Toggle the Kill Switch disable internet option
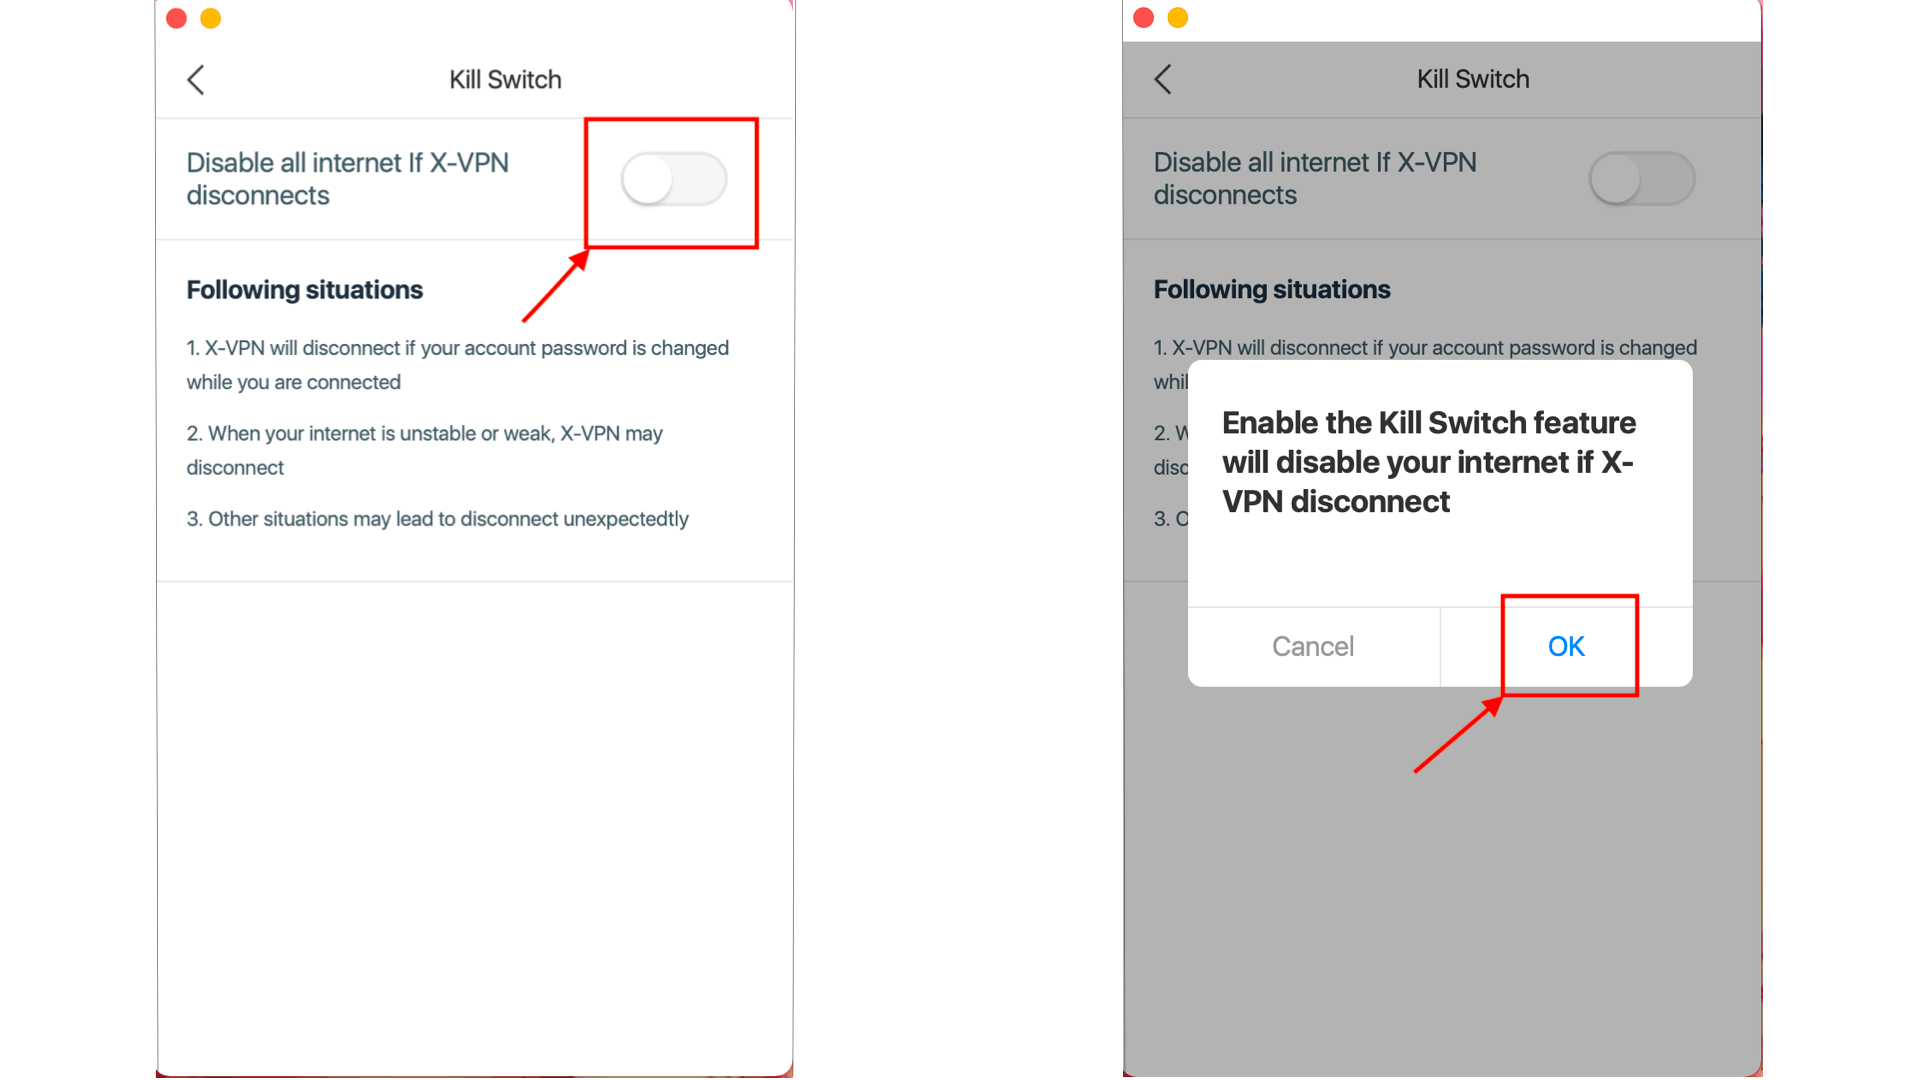The image size is (1920, 1080). click(x=676, y=178)
